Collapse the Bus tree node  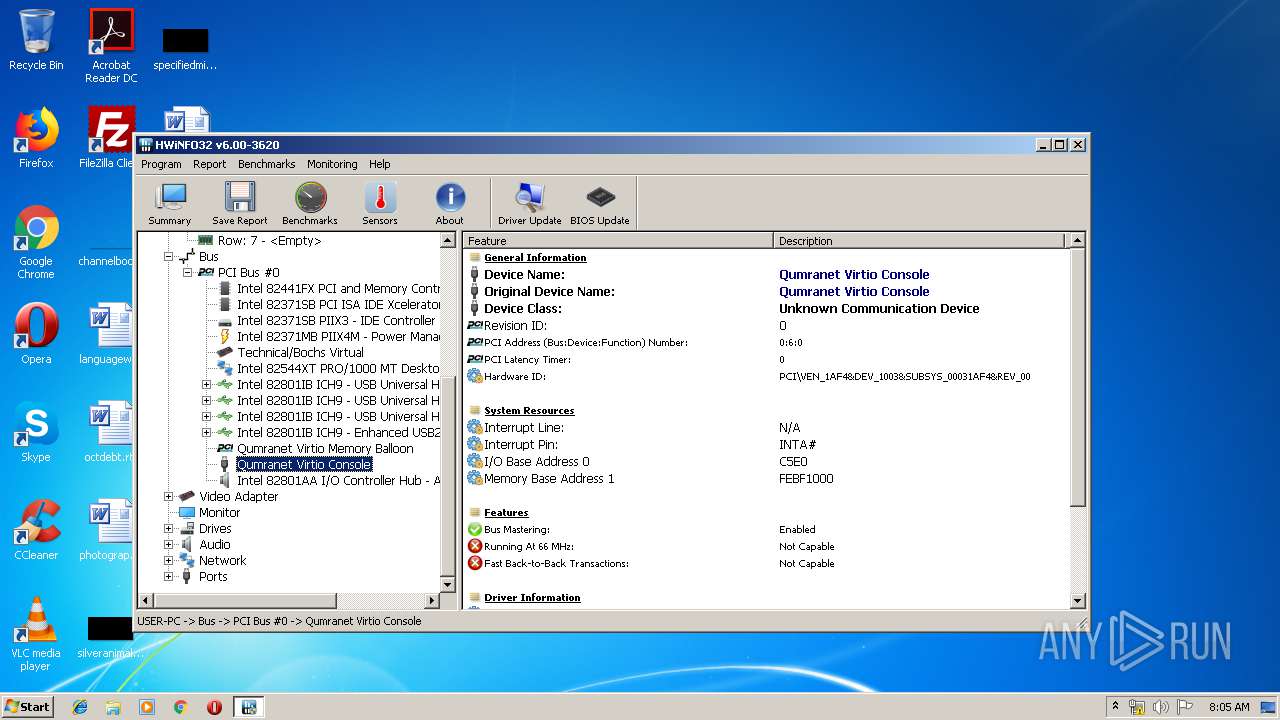tap(168, 257)
